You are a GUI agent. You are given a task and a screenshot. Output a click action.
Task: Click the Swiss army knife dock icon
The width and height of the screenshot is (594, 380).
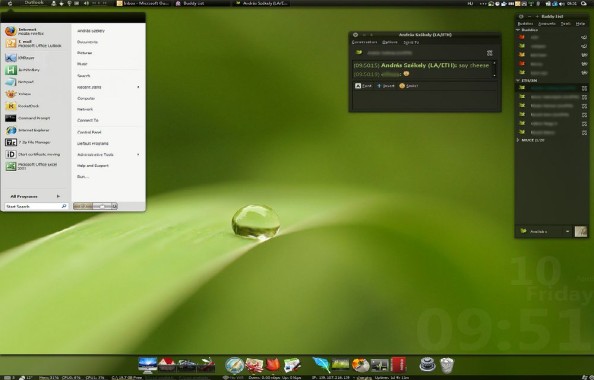click(x=206, y=365)
